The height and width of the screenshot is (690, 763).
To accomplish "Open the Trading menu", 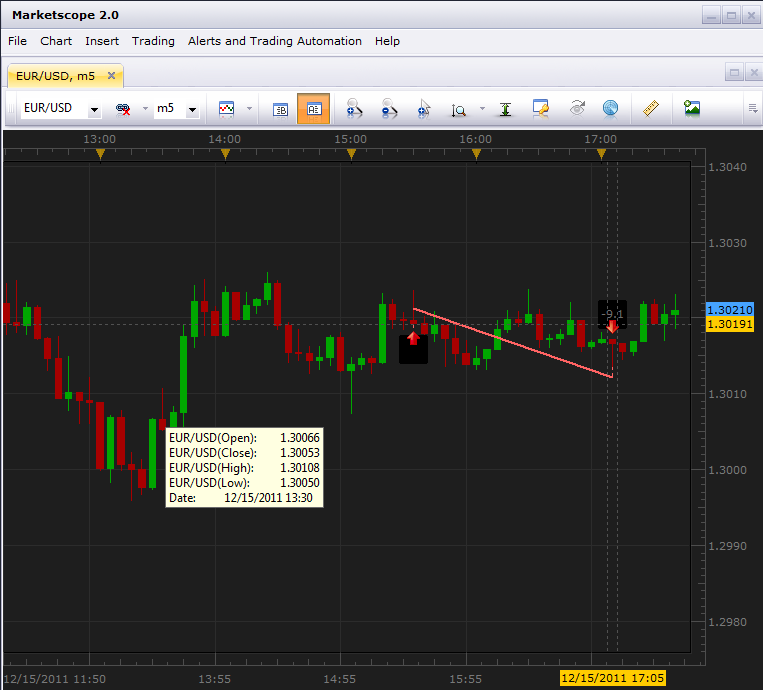I will [x=153, y=41].
